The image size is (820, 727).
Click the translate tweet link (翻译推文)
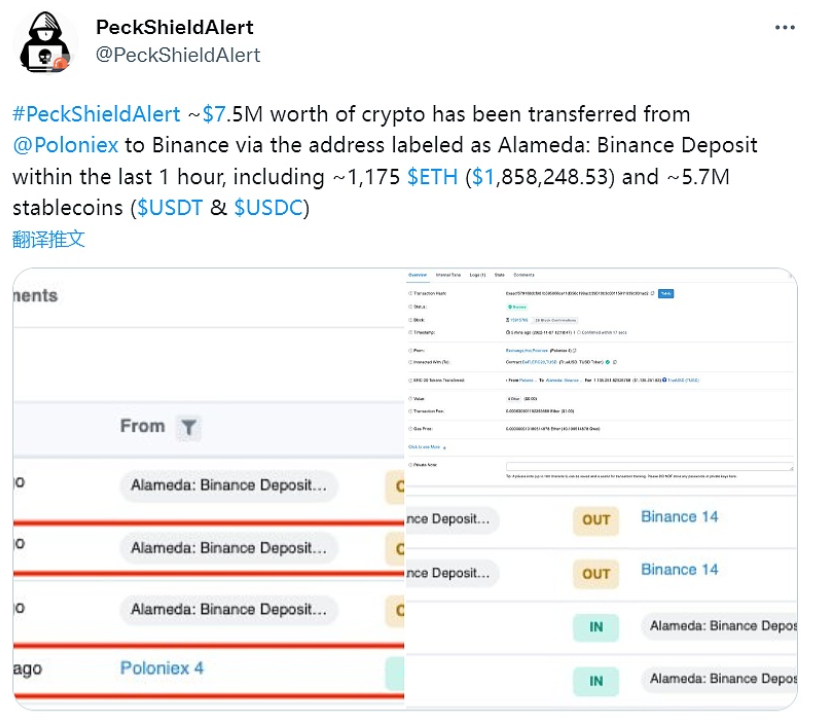tap(48, 239)
